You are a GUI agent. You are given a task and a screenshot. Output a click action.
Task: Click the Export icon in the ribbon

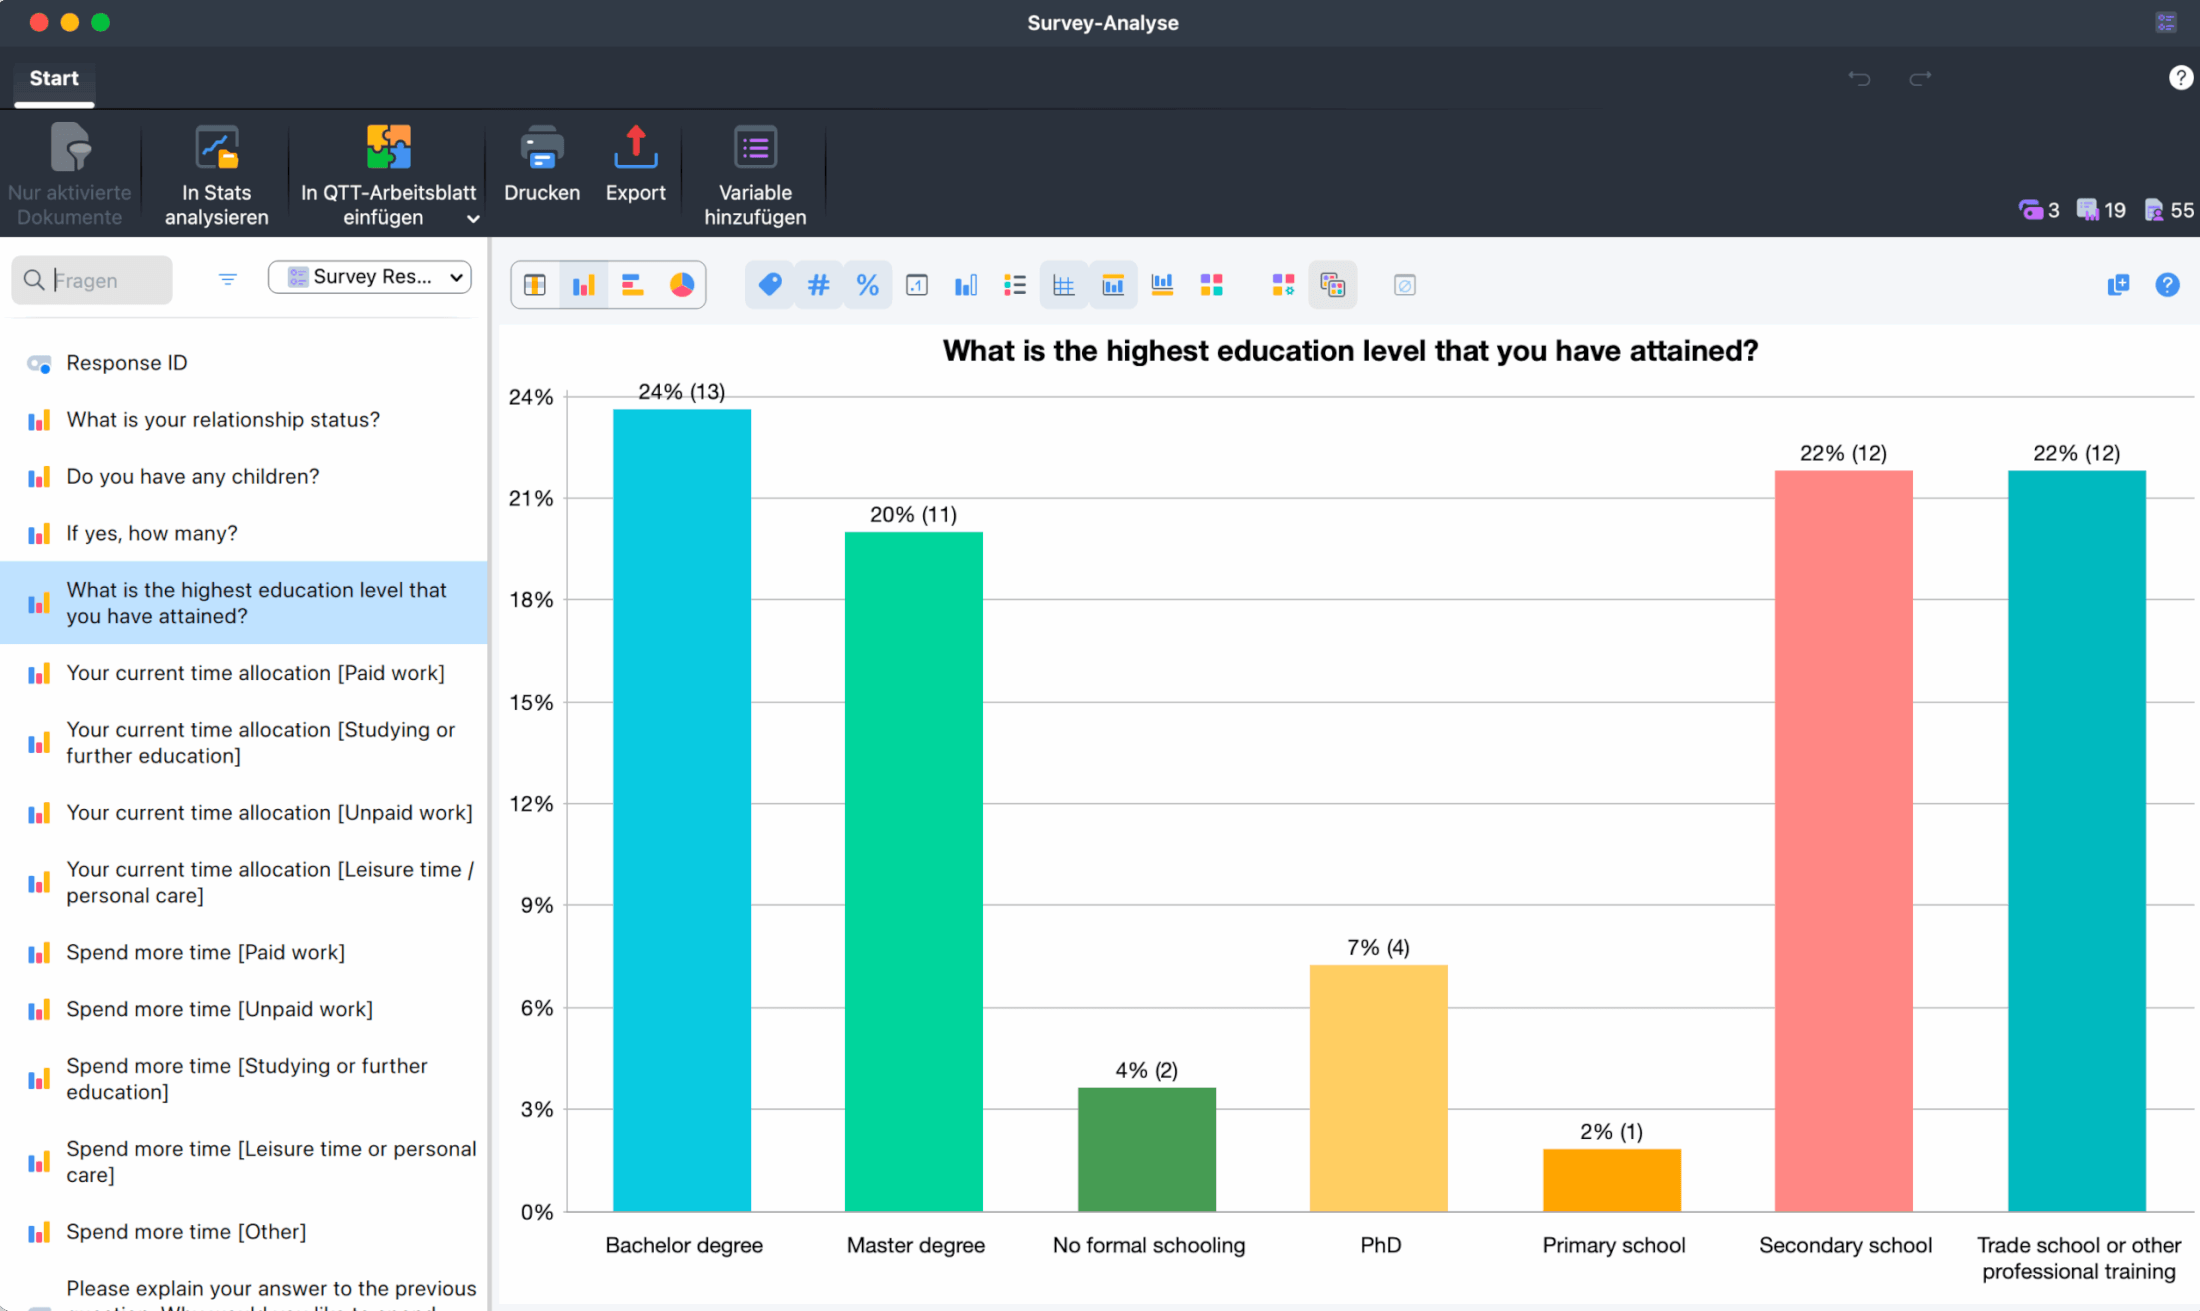pos(635,168)
